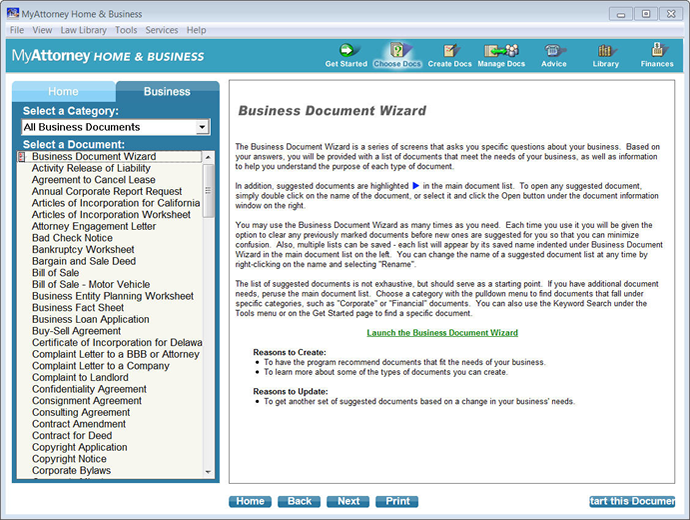Open the Law Library menu
Viewport: 690px width, 520px height.
(x=84, y=30)
